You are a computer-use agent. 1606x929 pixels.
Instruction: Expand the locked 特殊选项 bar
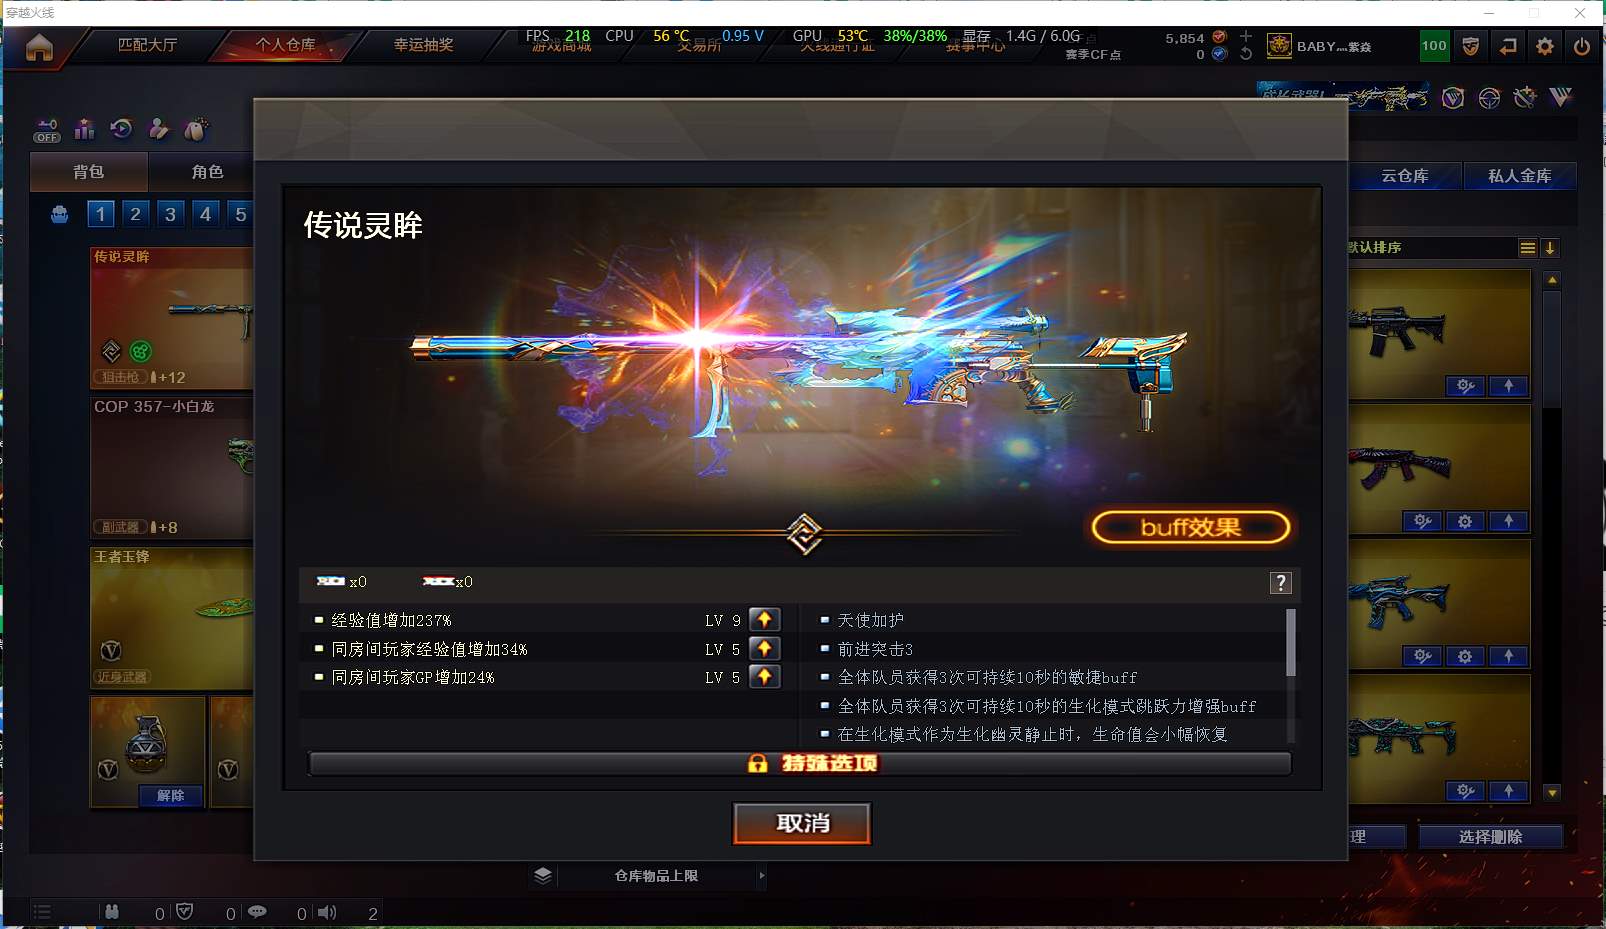[x=800, y=764]
